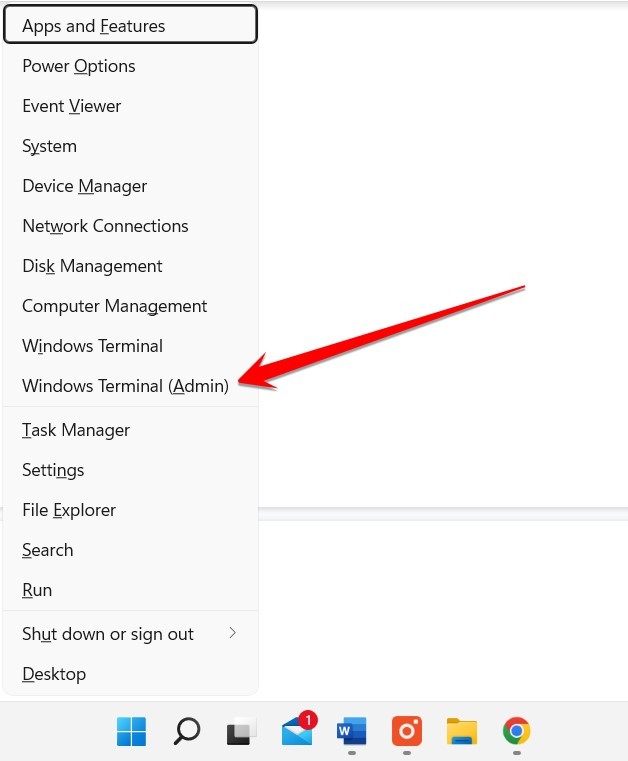Launch Windows Terminal (Admin)
Screen dimensions: 628x761
[x=130, y=386]
